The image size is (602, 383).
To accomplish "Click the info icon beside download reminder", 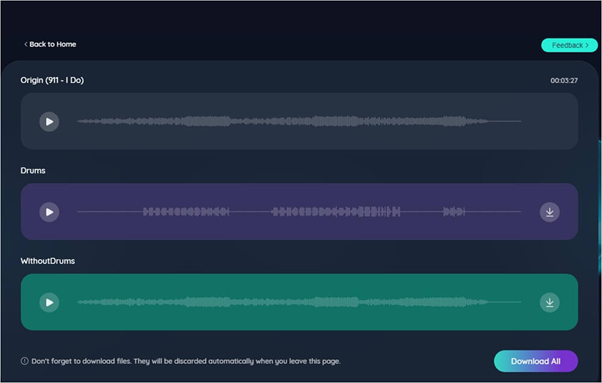I will pos(25,361).
